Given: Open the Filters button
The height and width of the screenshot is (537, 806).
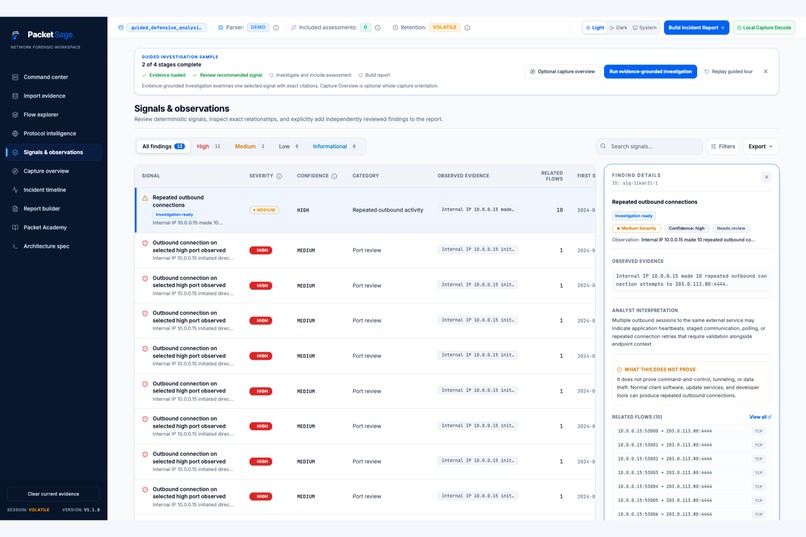Looking at the screenshot, I should point(723,146).
